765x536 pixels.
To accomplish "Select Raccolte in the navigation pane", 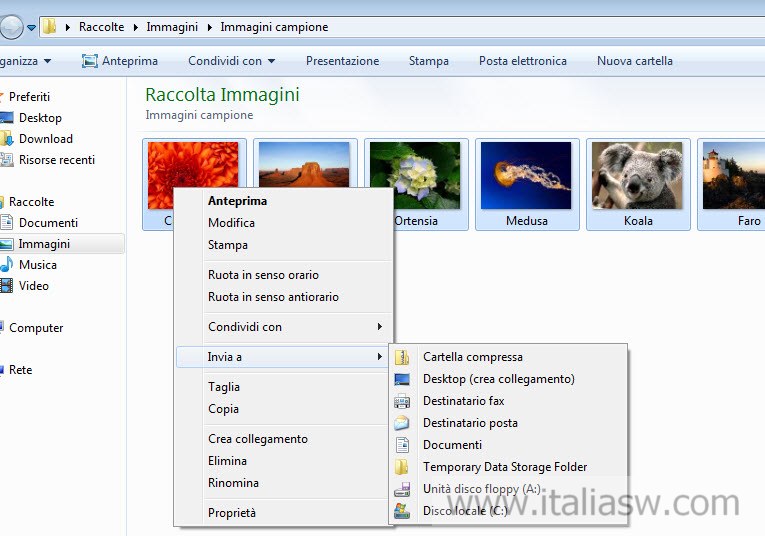I will pyautogui.click(x=32, y=202).
